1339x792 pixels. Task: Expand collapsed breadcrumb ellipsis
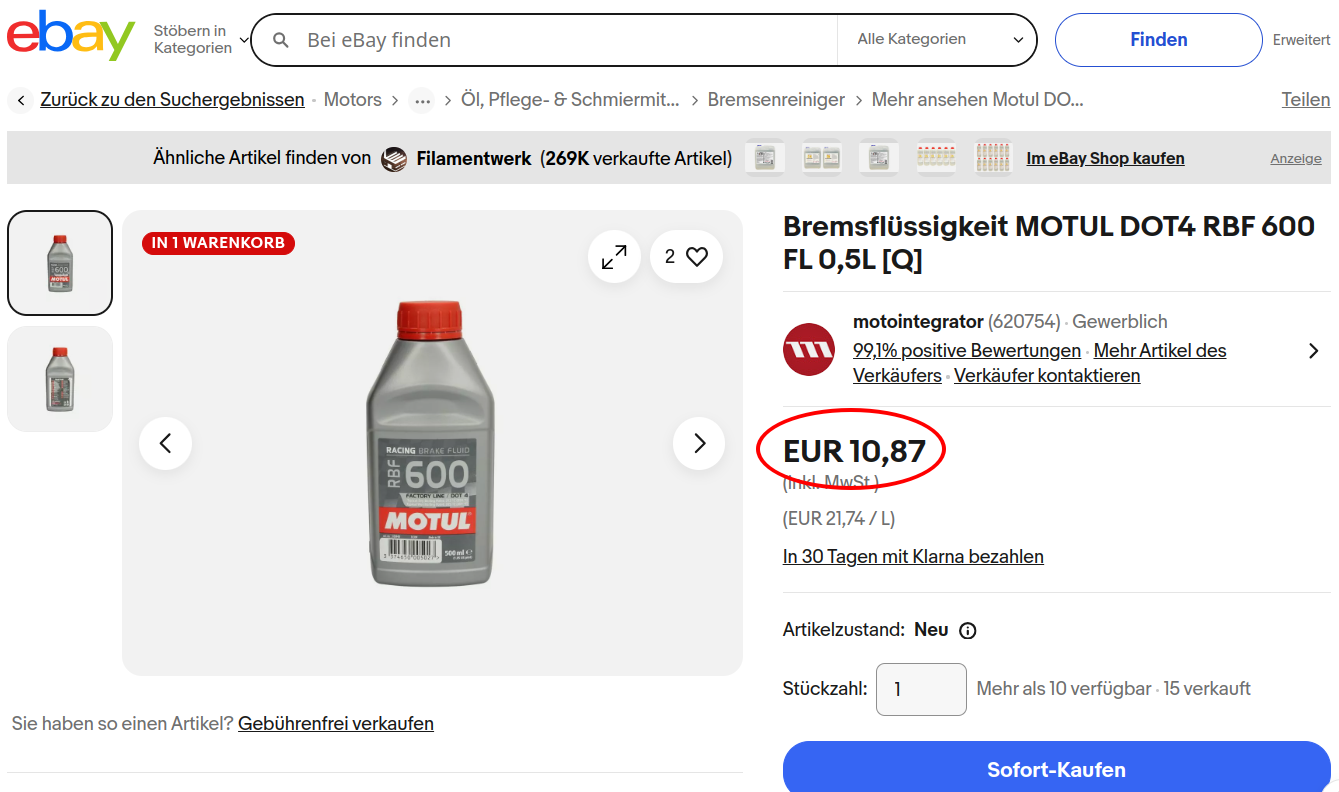click(x=422, y=100)
